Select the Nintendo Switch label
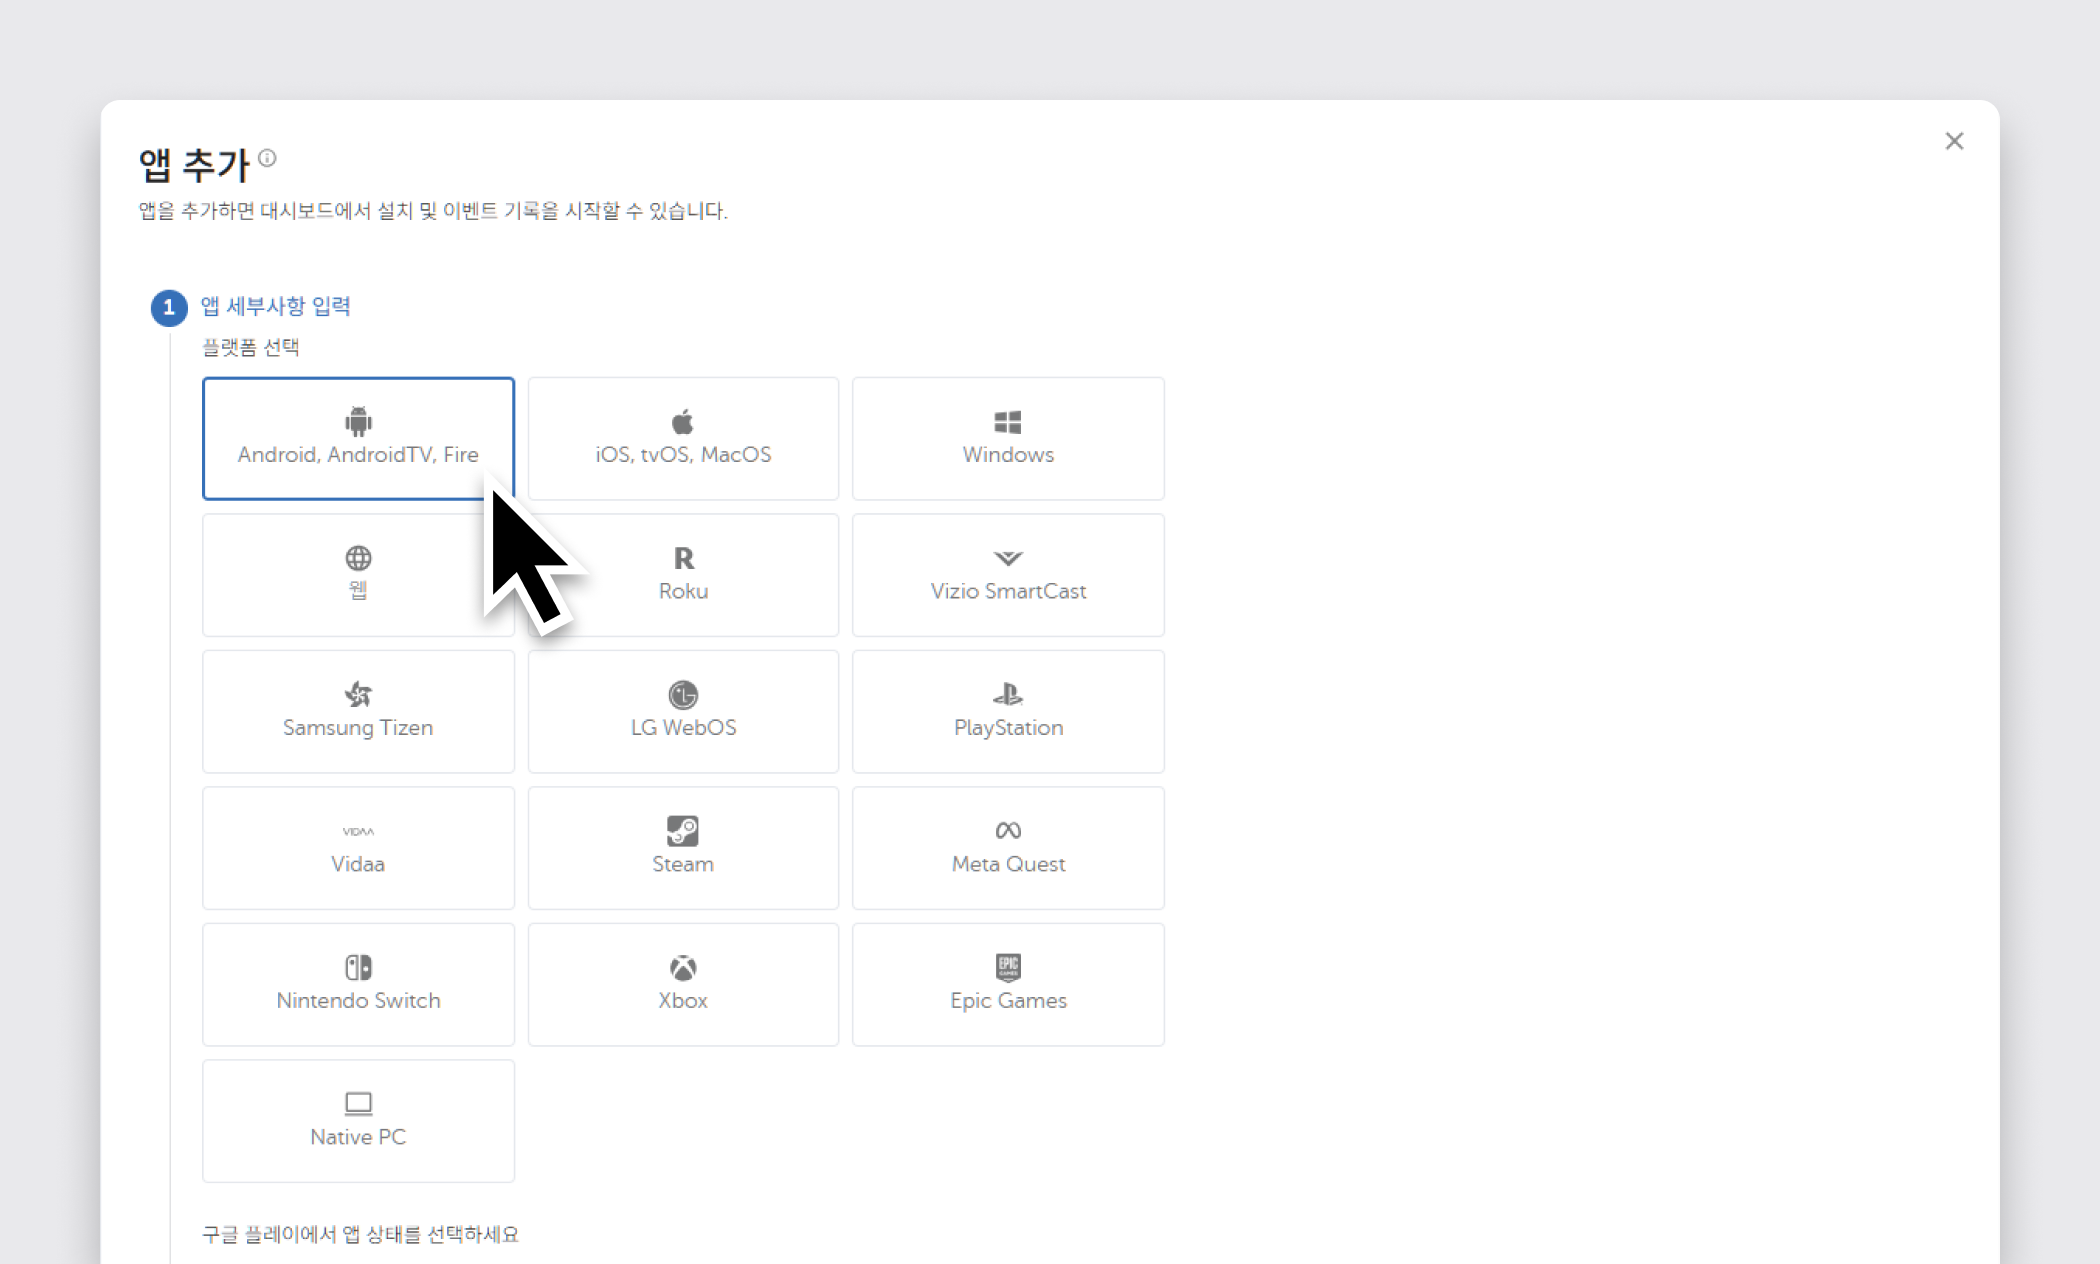 [x=358, y=1000]
